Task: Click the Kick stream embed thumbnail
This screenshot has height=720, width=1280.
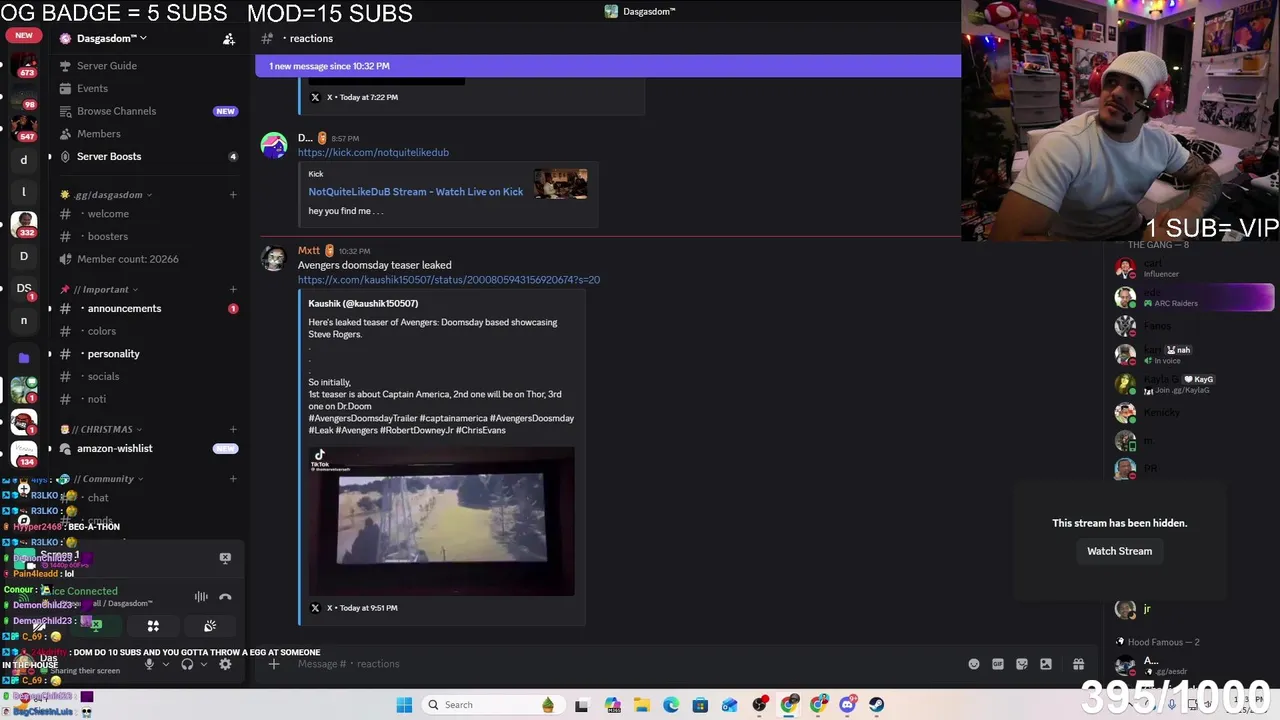Action: 560,184
